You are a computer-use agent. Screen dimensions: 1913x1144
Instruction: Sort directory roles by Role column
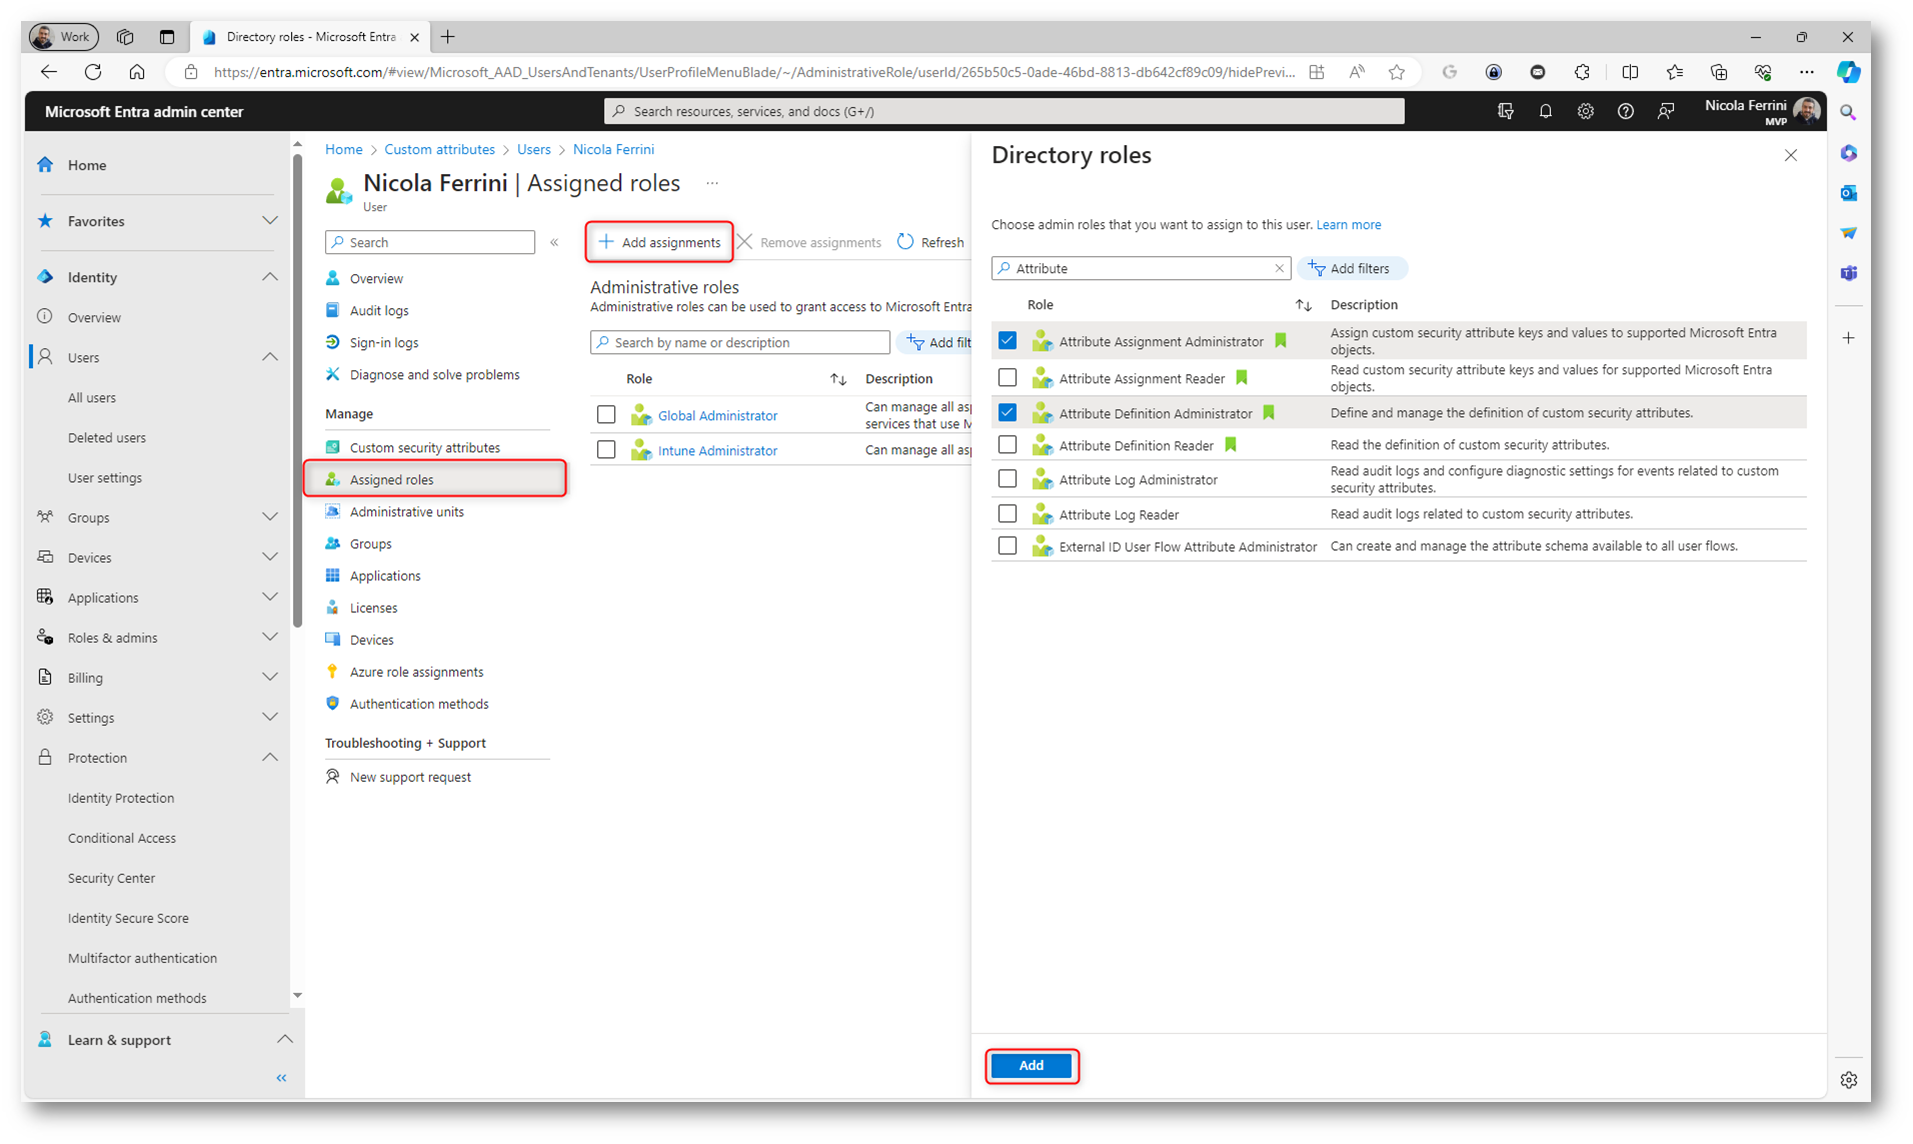click(x=1303, y=305)
